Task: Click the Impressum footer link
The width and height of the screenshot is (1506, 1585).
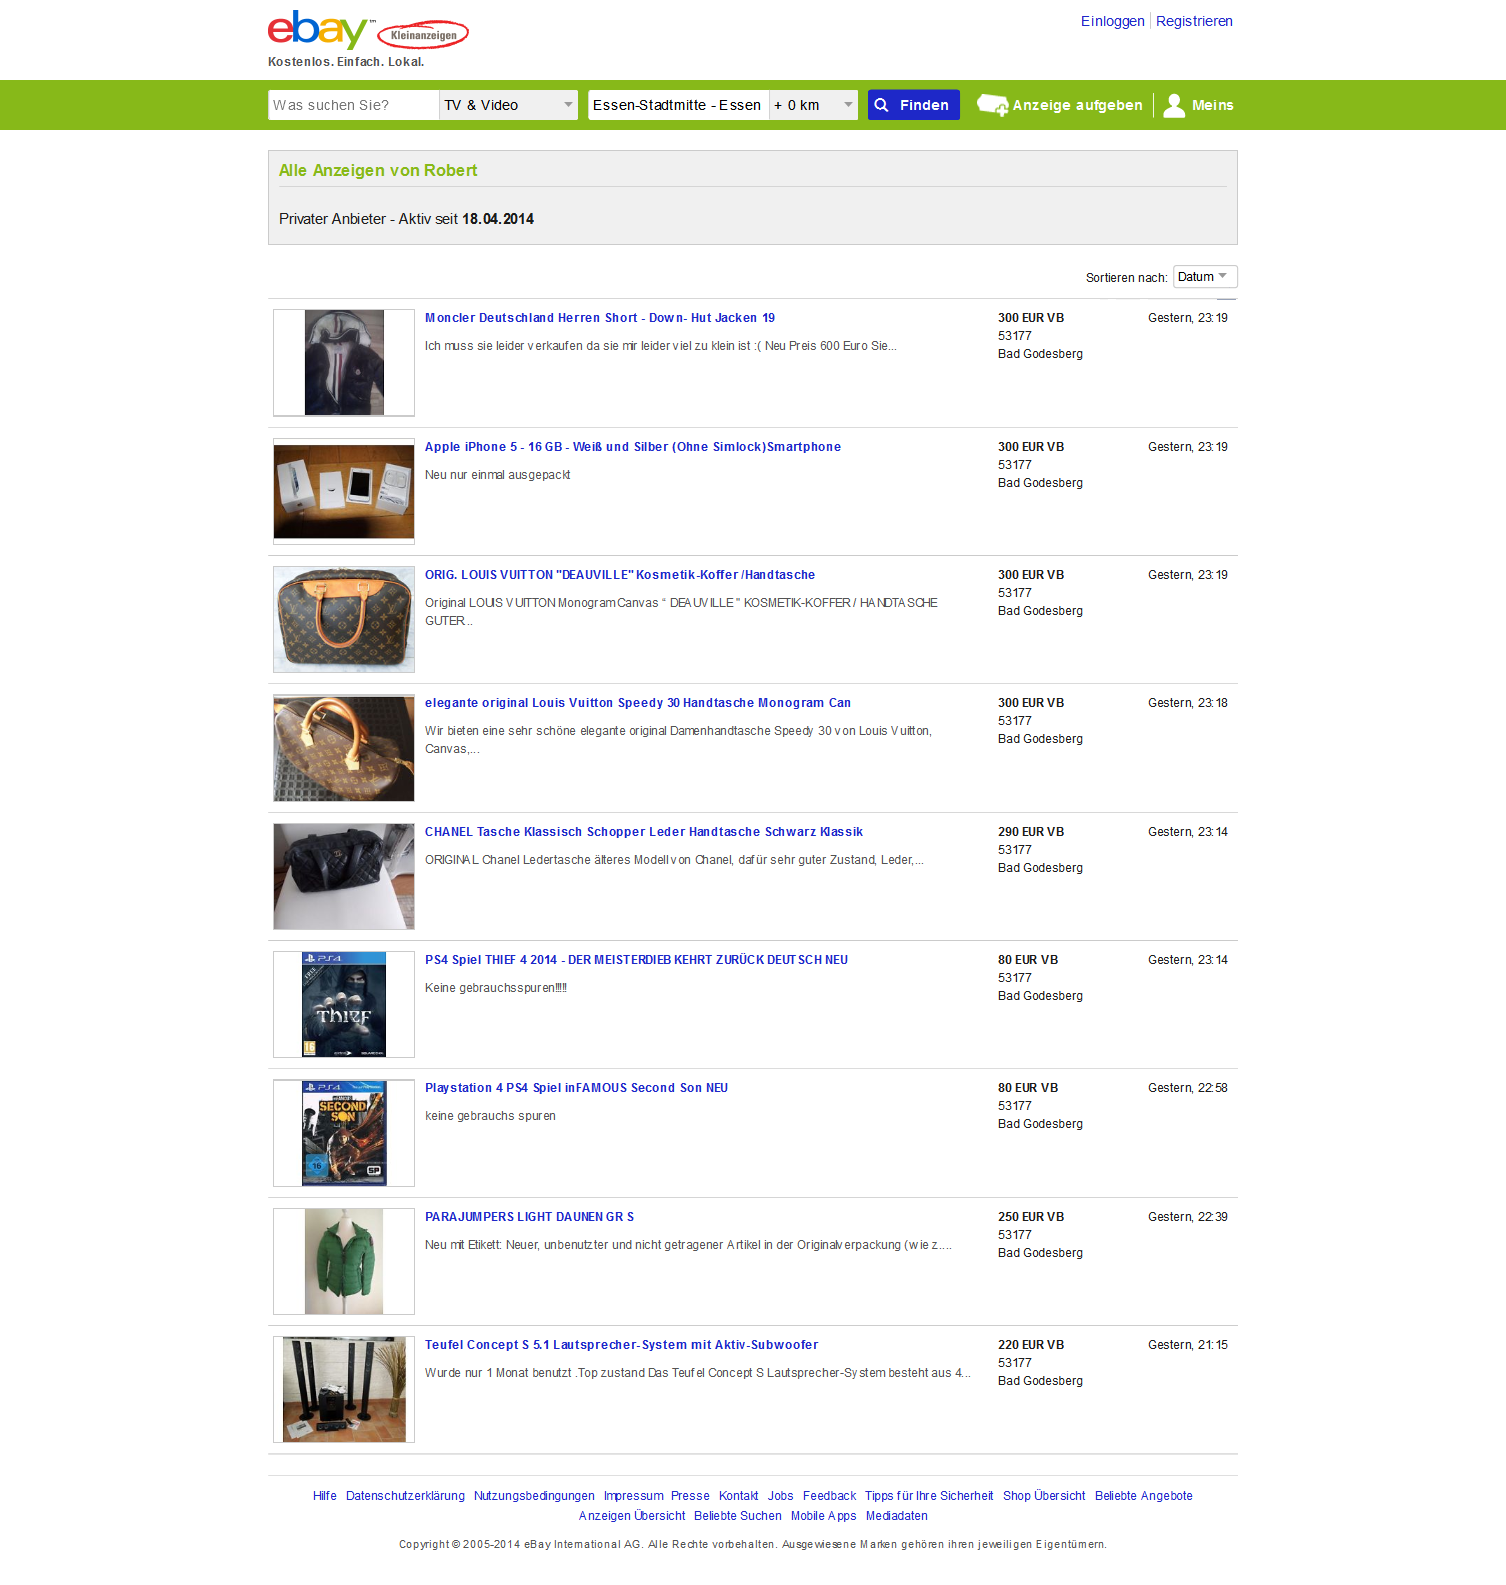Action: coord(634,1496)
